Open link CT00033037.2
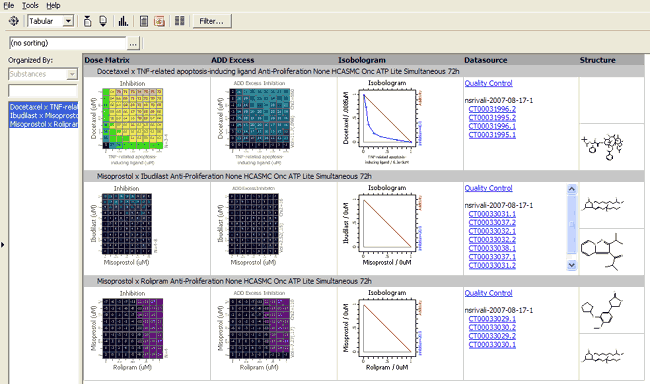This screenshot has width=650, height=384. 492,223
